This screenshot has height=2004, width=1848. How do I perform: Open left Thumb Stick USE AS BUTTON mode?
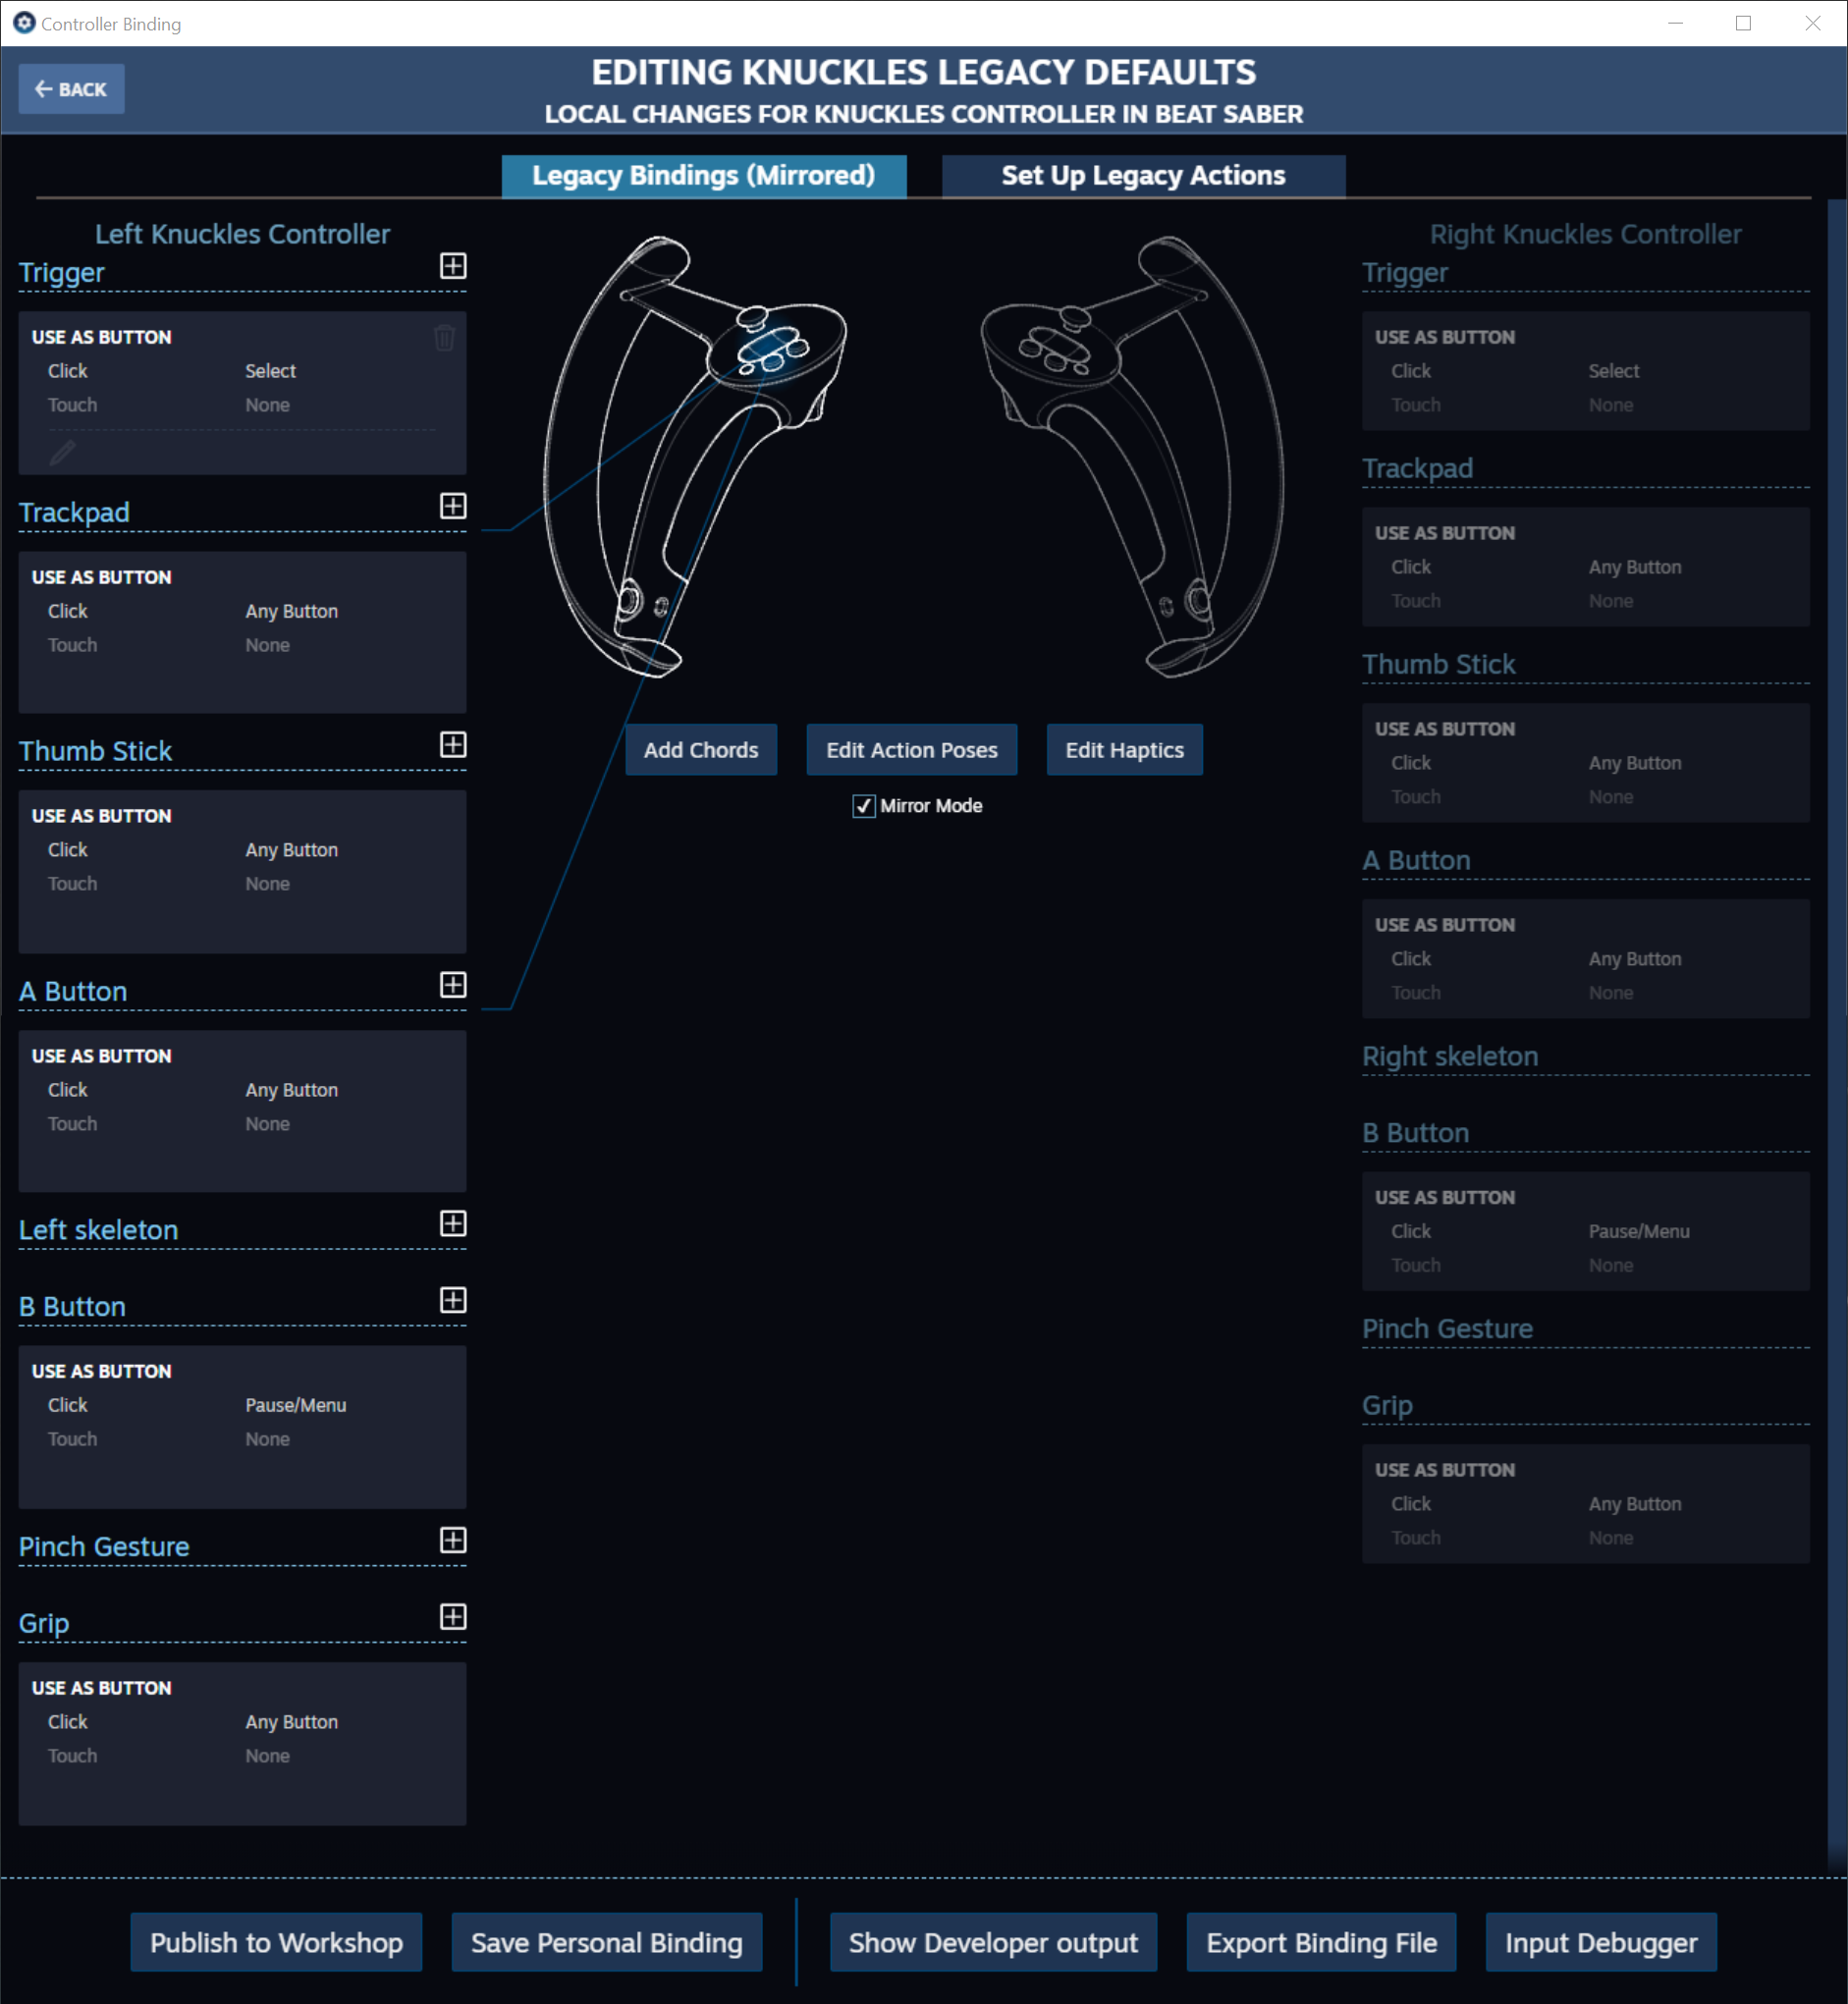(x=102, y=817)
